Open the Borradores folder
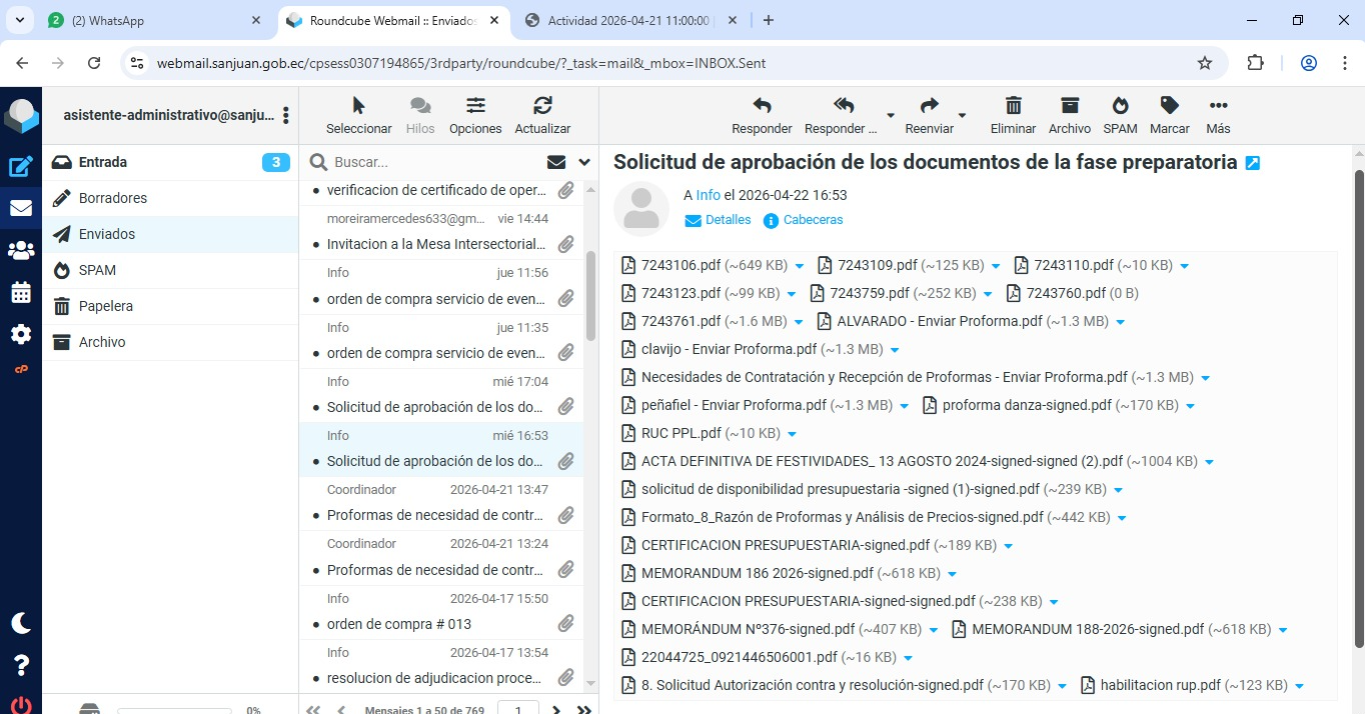 113,198
